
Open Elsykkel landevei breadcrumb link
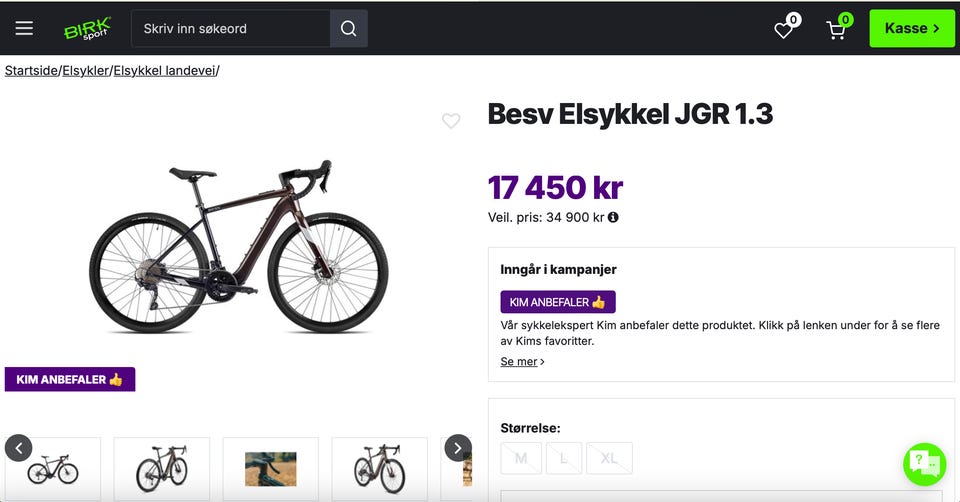(165, 70)
